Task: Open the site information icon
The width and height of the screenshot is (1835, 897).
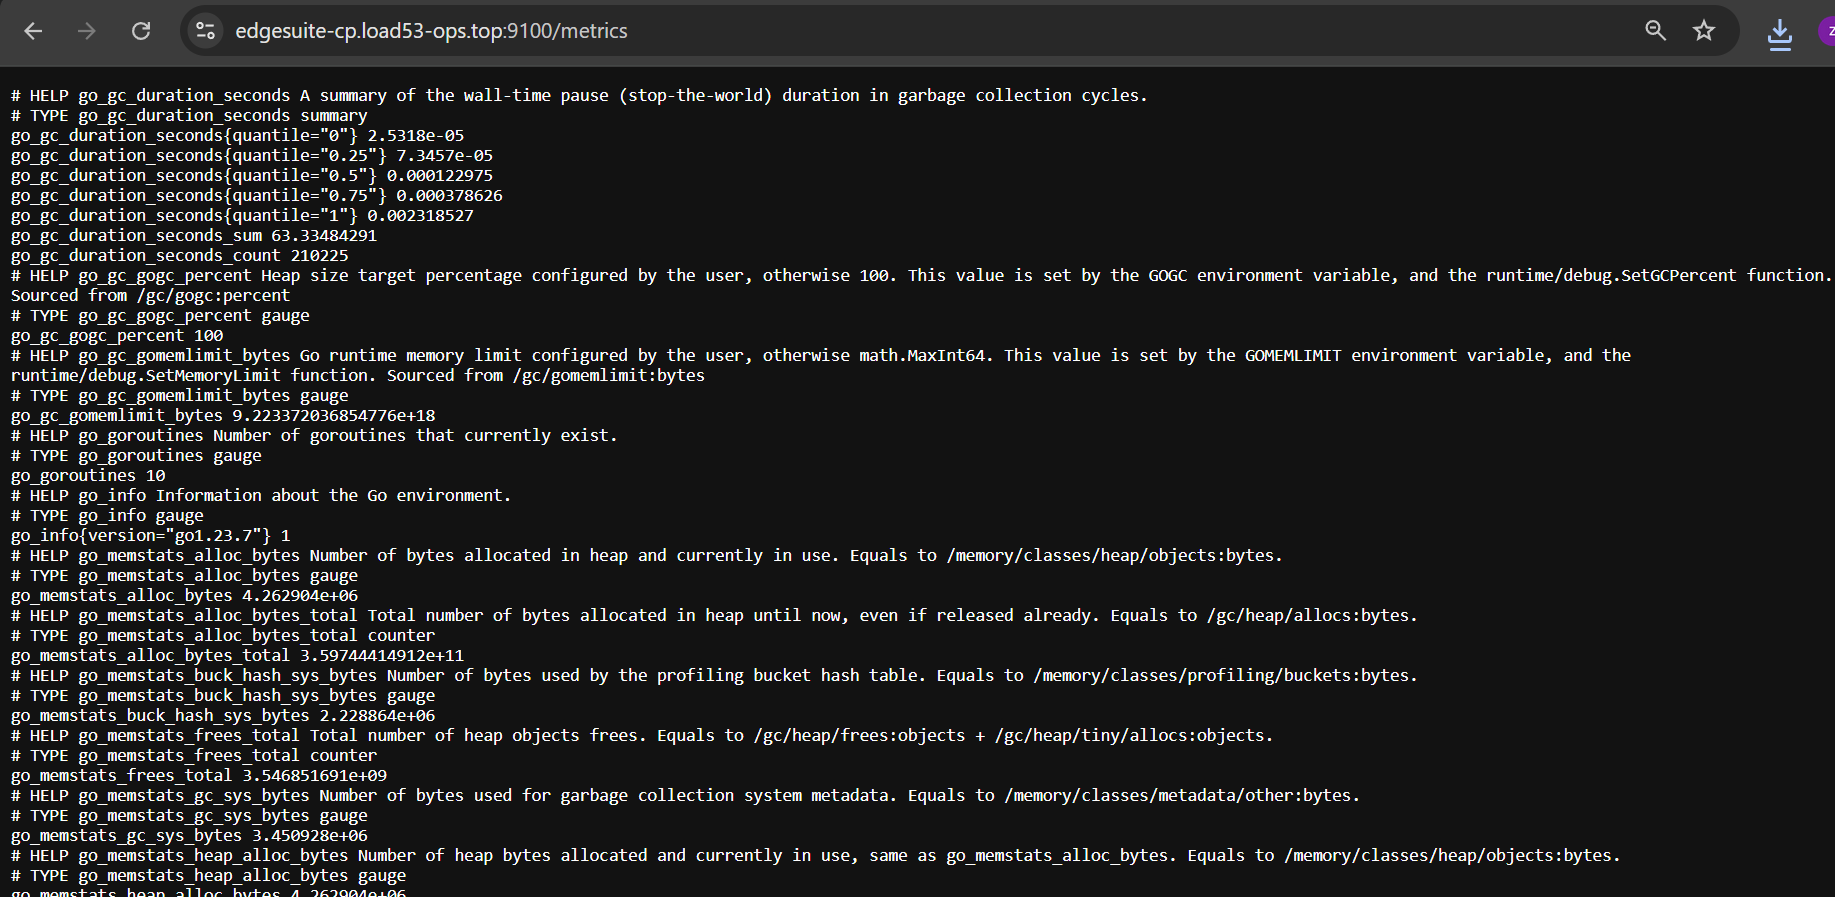Action: (x=206, y=31)
